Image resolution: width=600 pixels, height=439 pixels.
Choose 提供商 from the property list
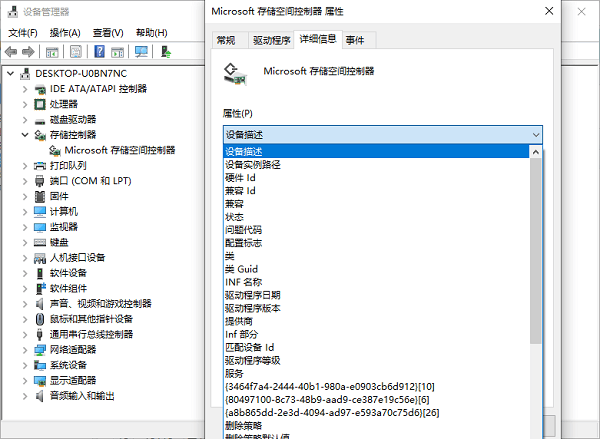pyautogui.click(x=377, y=321)
